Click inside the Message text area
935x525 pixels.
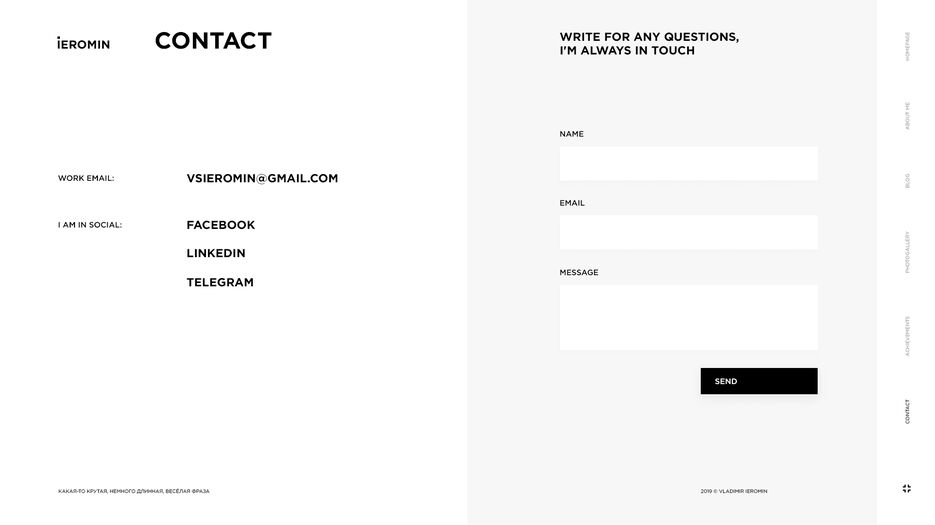(689, 317)
